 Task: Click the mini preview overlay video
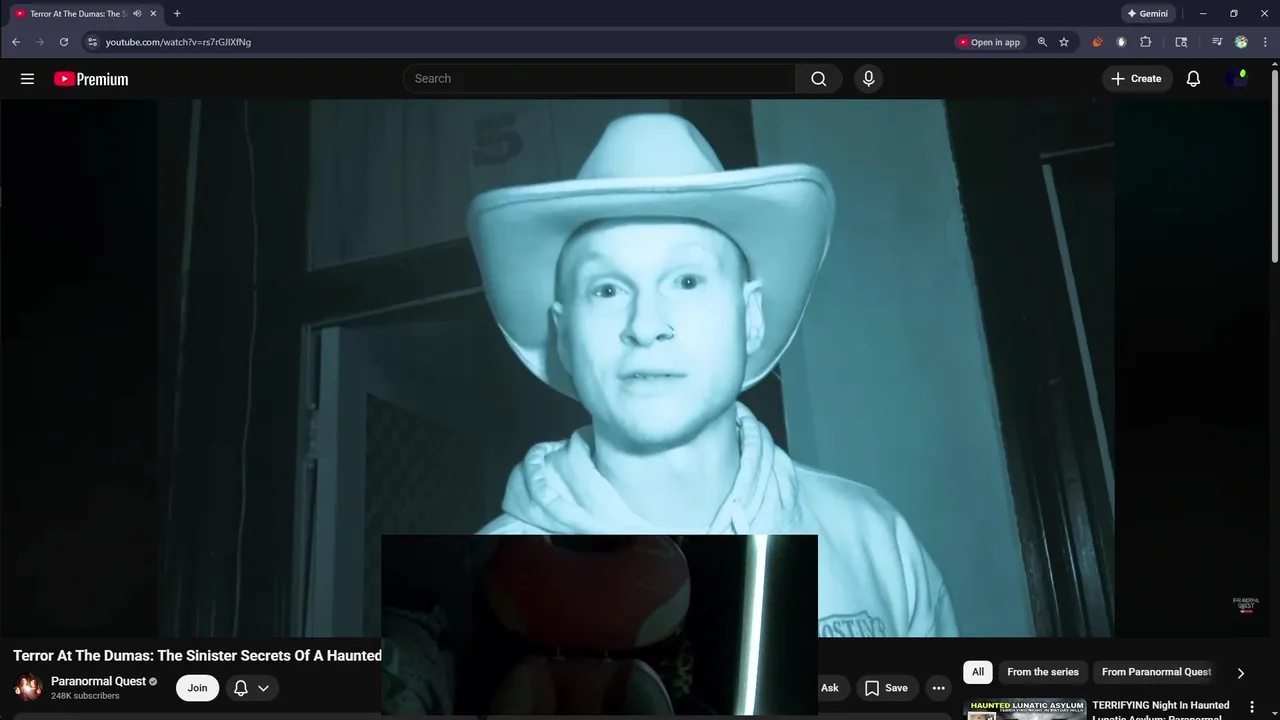pyautogui.click(x=599, y=625)
